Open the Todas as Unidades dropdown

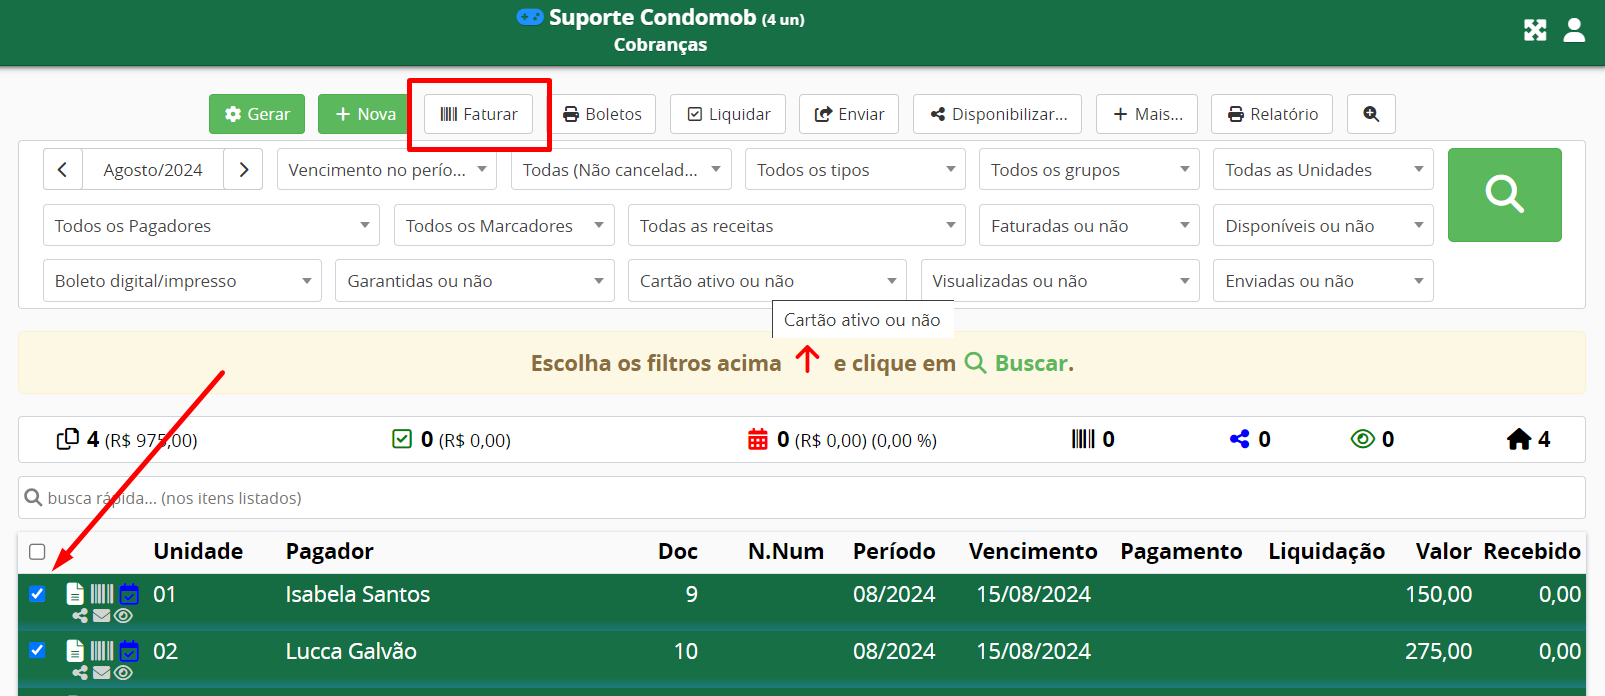[x=1322, y=170]
